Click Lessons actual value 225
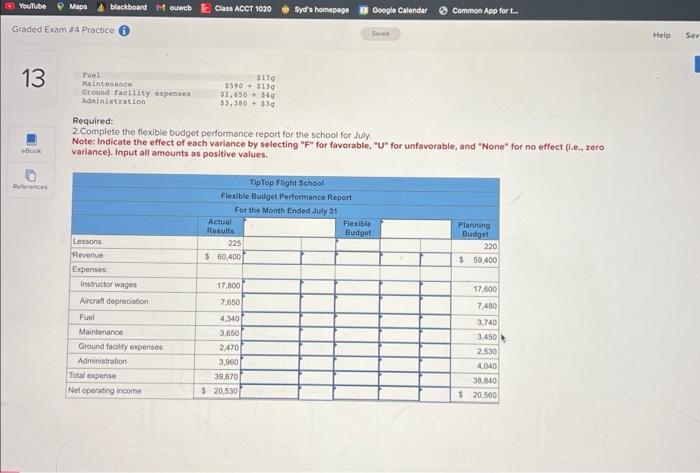Viewport: 700px width, 473px height. click(x=234, y=243)
